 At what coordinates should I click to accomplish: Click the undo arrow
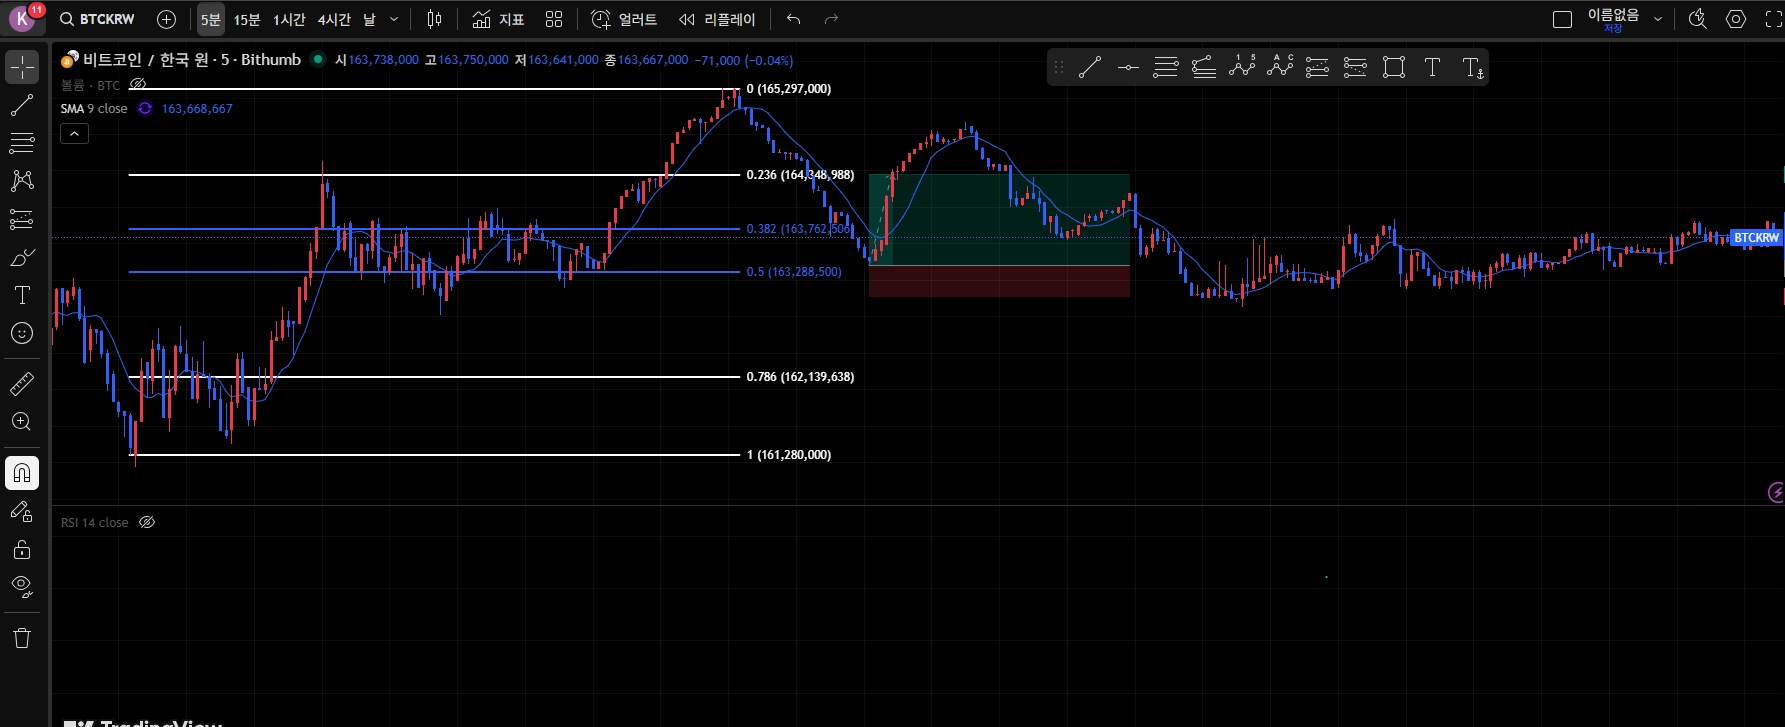click(794, 19)
